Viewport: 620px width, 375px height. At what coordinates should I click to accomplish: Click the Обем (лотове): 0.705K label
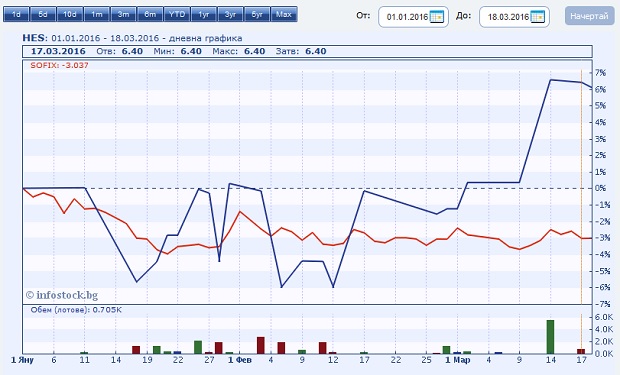pos(76,310)
